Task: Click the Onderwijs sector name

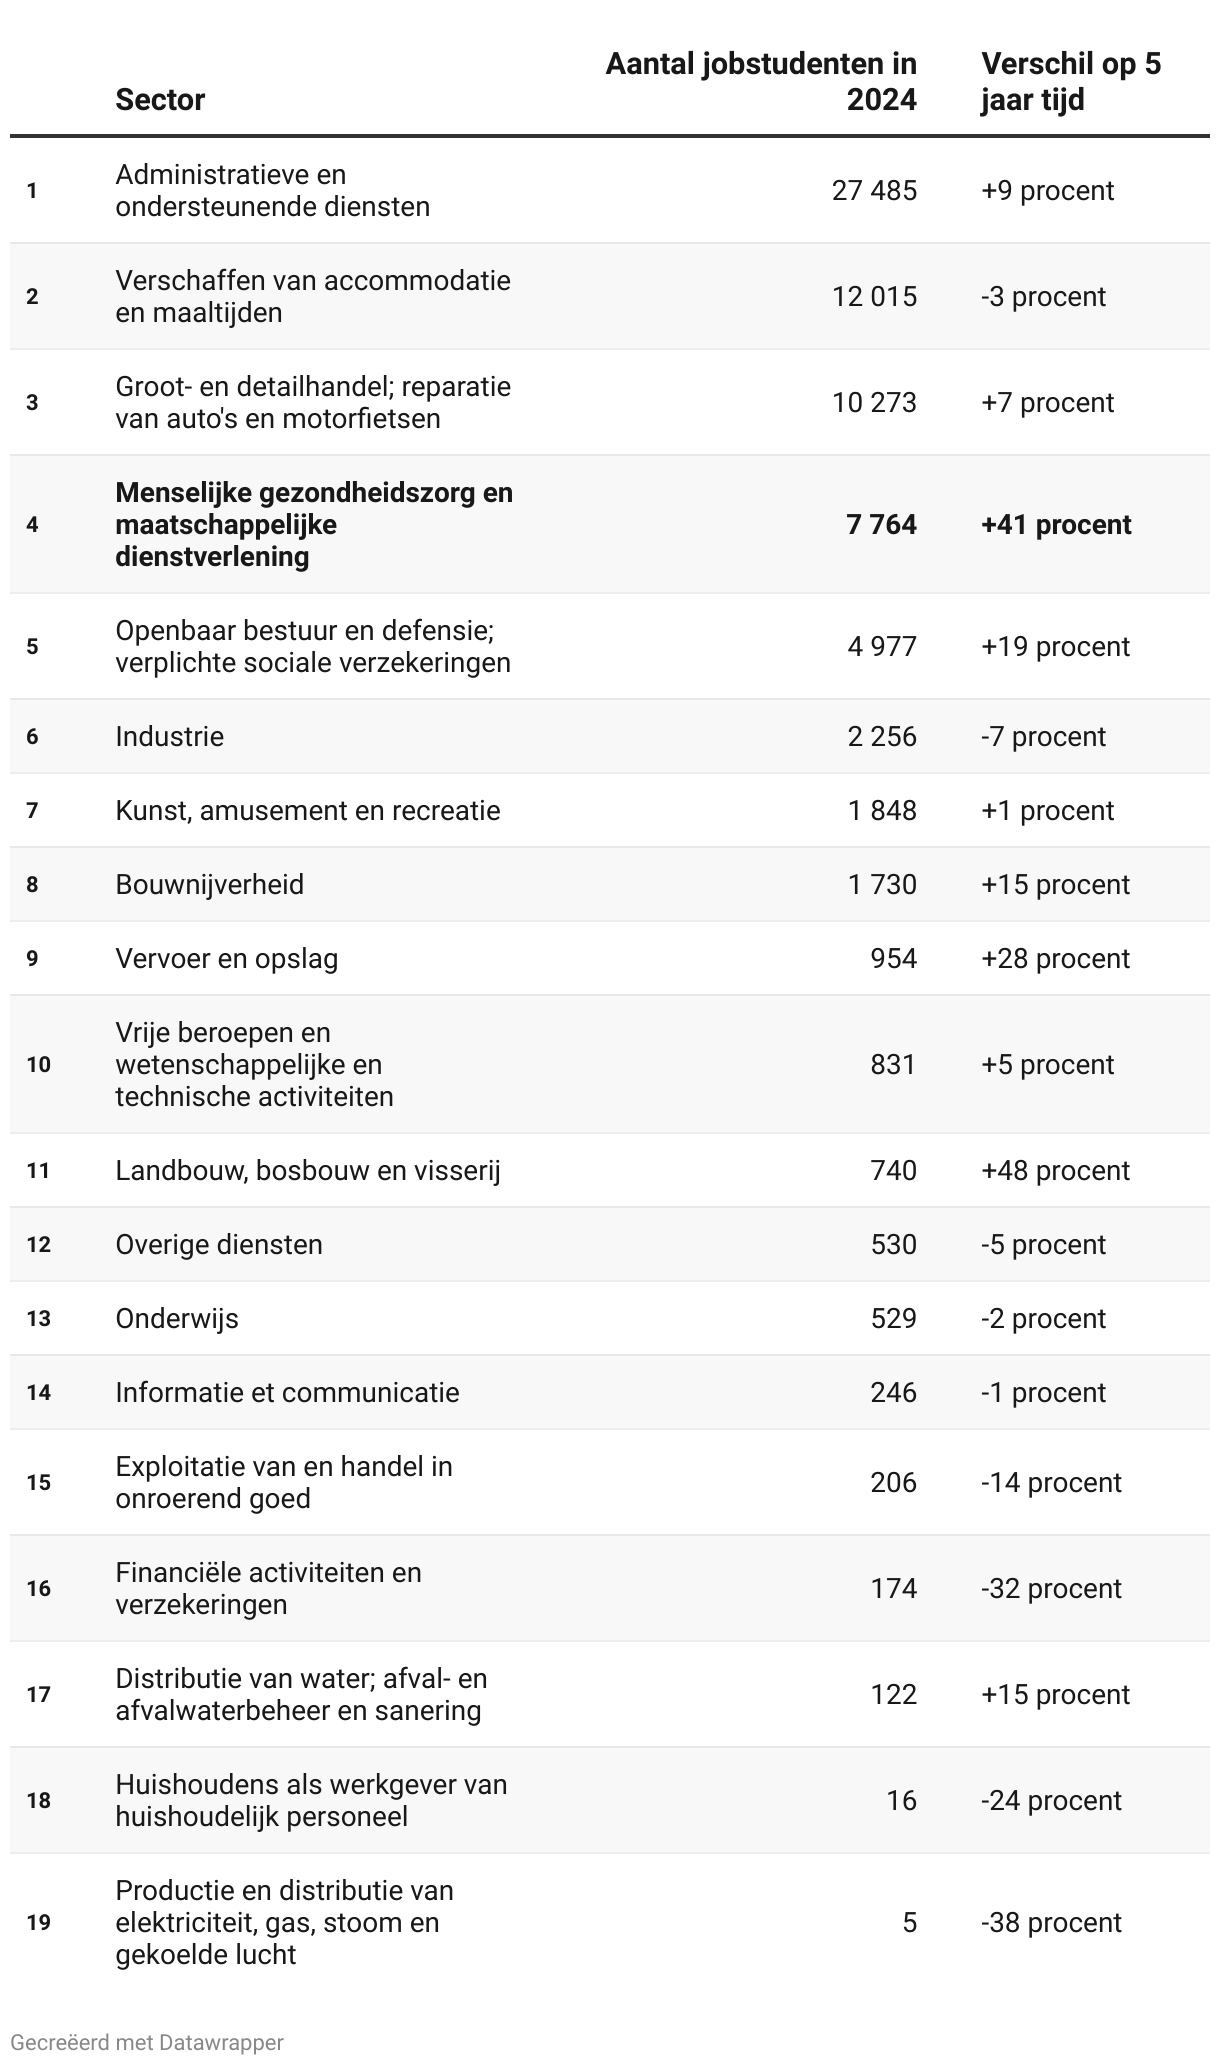Action: click(x=176, y=1318)
